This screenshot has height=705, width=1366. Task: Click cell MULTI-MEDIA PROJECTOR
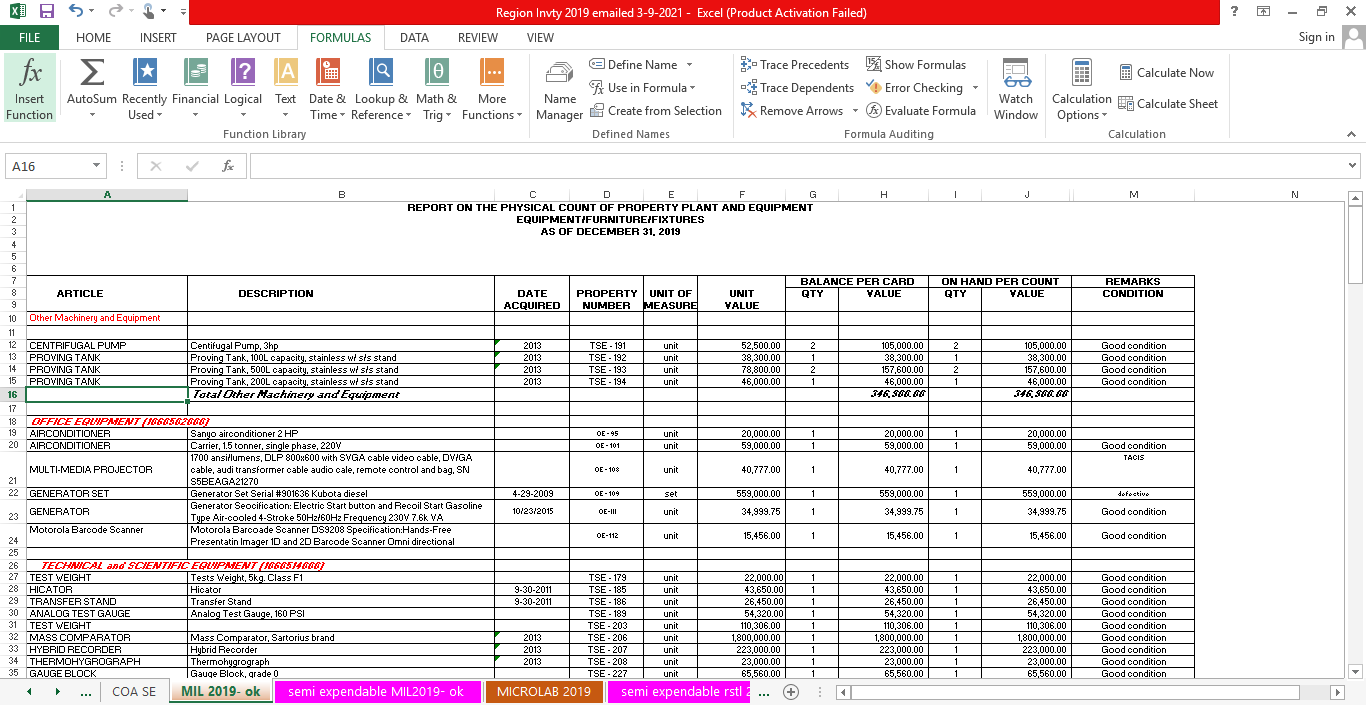coord(107,469)
